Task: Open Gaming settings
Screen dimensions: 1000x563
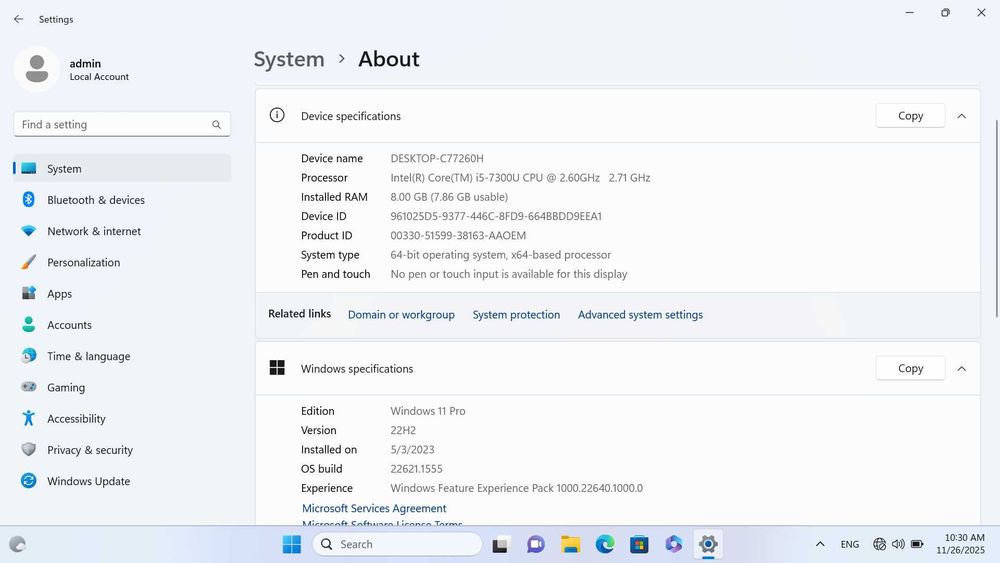Action: pyautogui.click(x=122, y=387)
